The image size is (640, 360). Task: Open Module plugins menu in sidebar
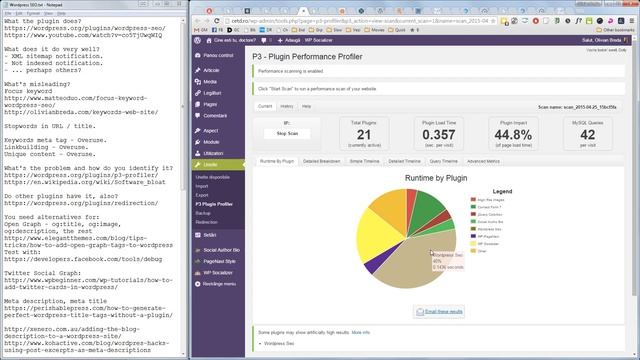(218, 142)
